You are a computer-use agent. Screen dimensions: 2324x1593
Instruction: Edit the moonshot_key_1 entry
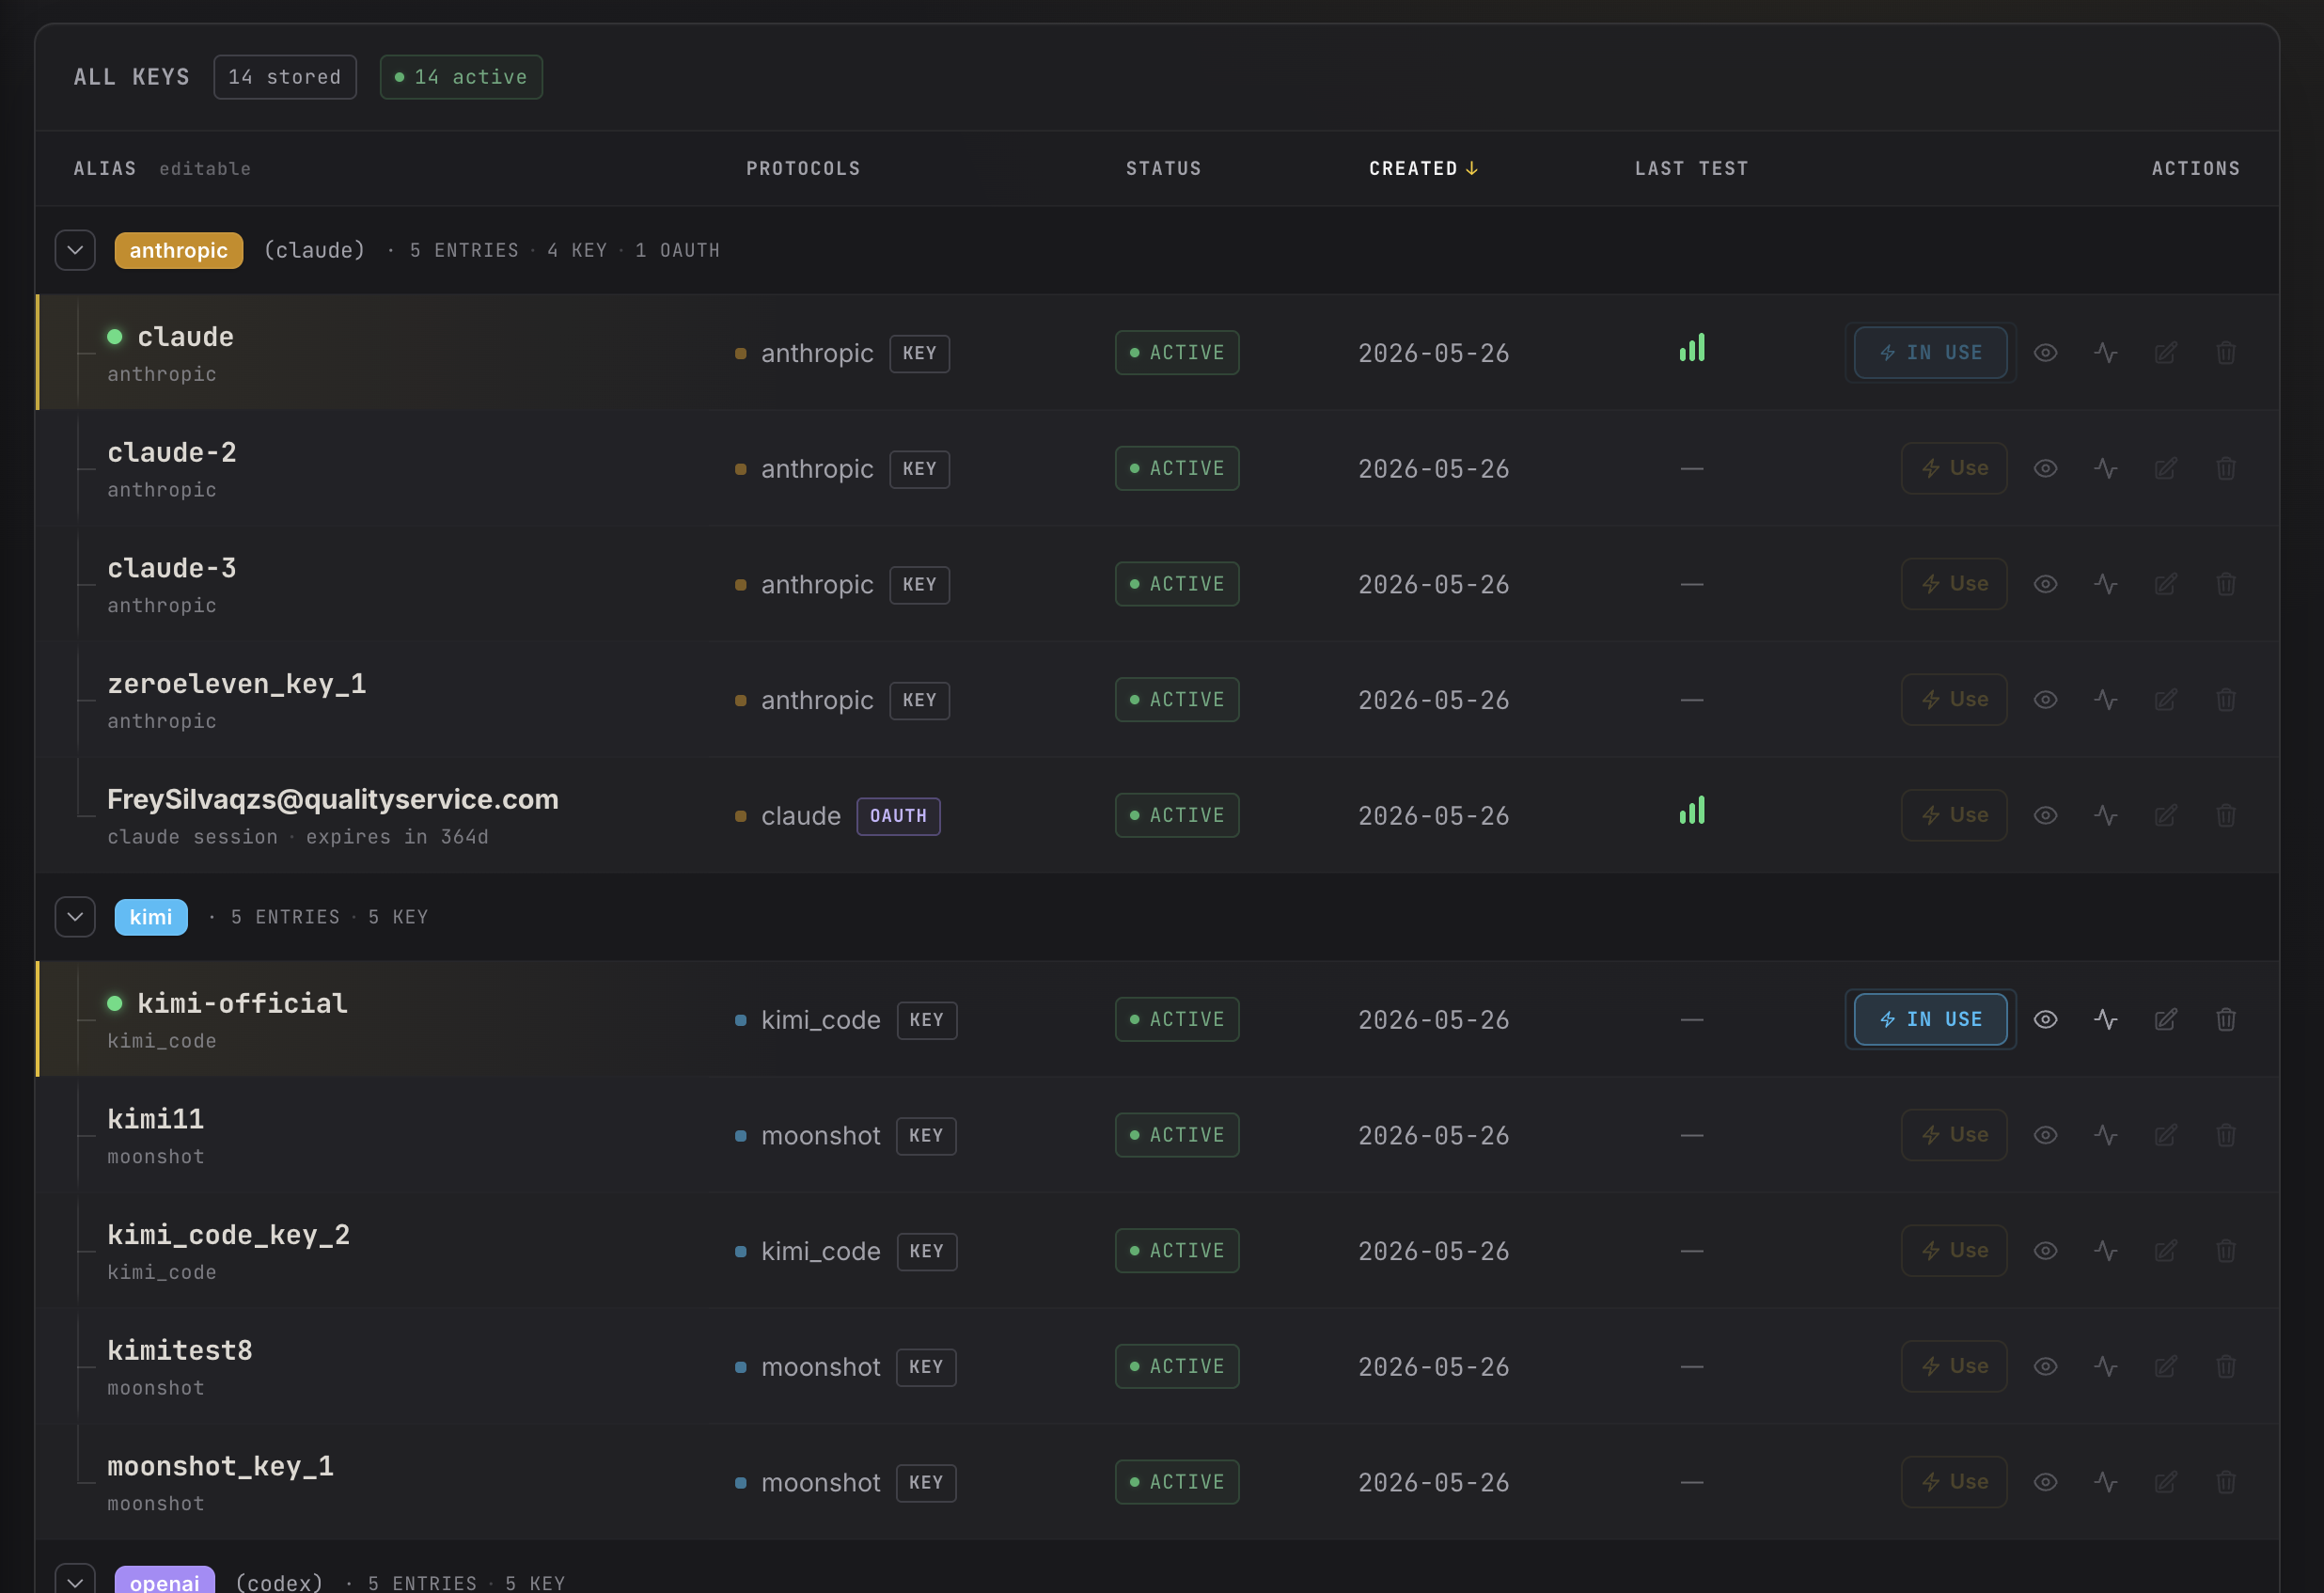tap(2165, 1482)
